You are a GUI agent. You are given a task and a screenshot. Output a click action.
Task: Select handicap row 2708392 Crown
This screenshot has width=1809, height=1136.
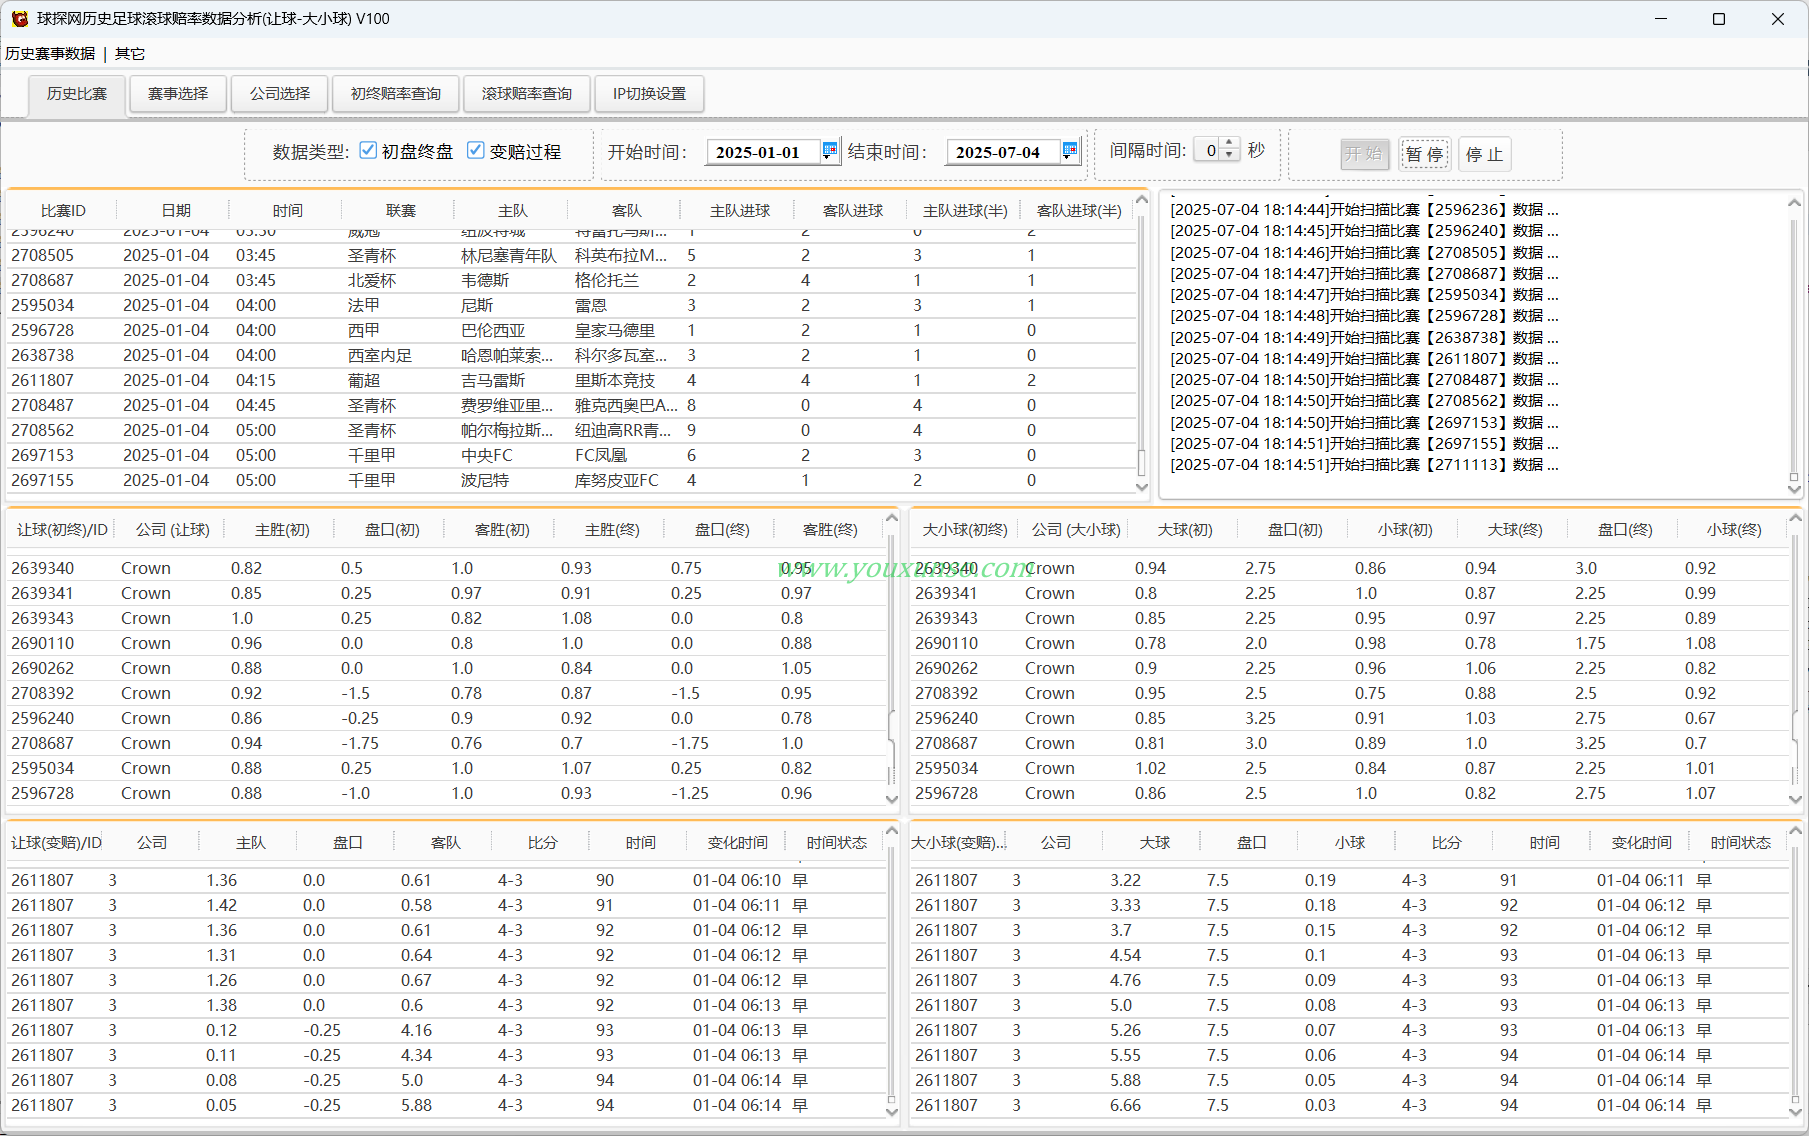coord(446,693)
